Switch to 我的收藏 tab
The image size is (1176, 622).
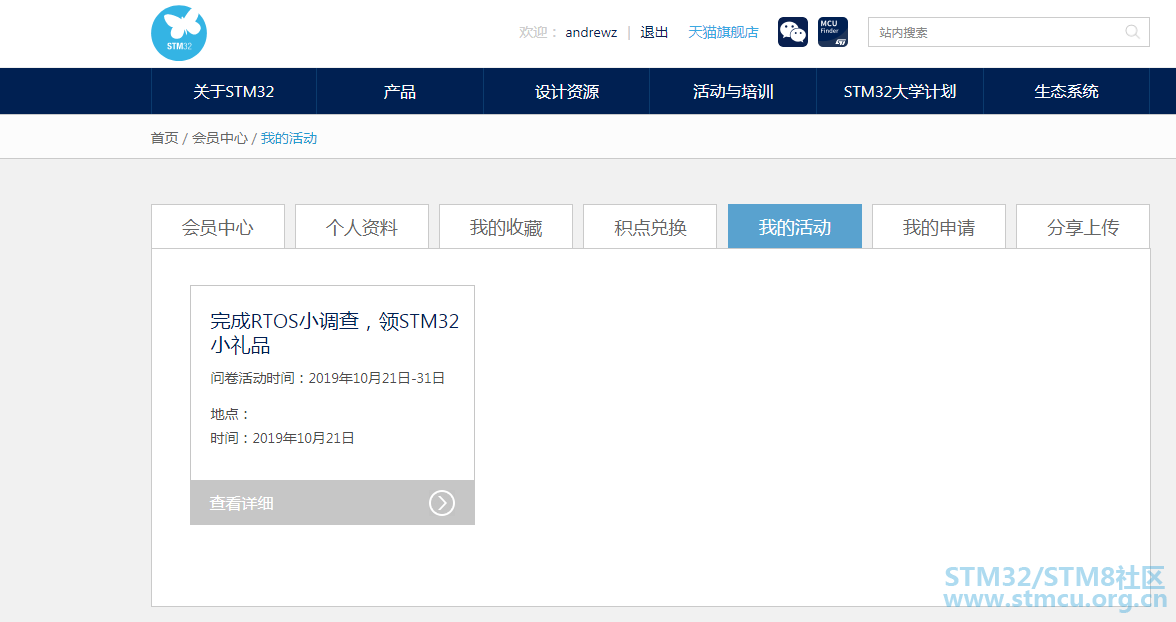(x=506, y=227)
